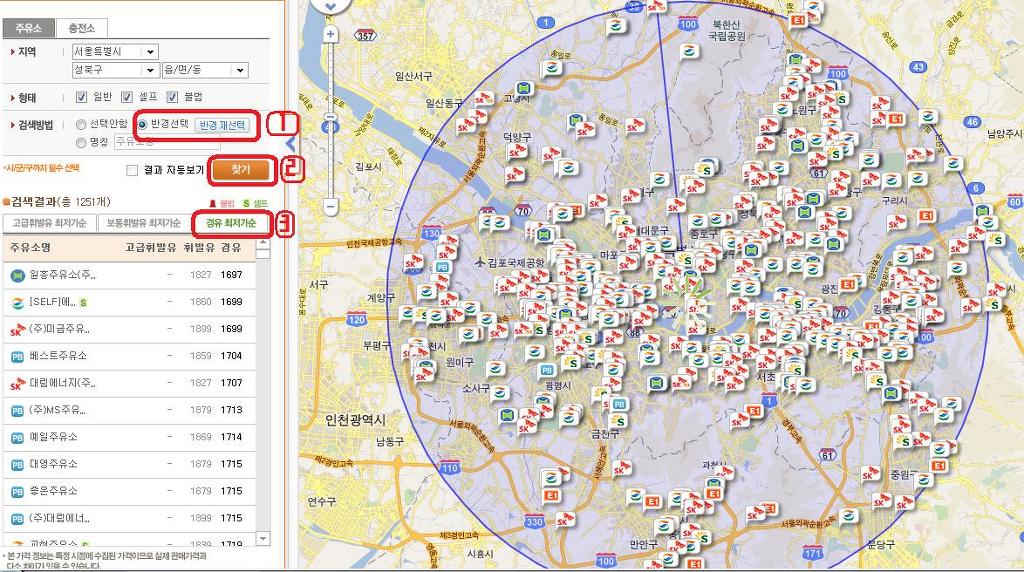Click the results list scrollbar thumb
The image size is (1024, 572).
[263, 255]
